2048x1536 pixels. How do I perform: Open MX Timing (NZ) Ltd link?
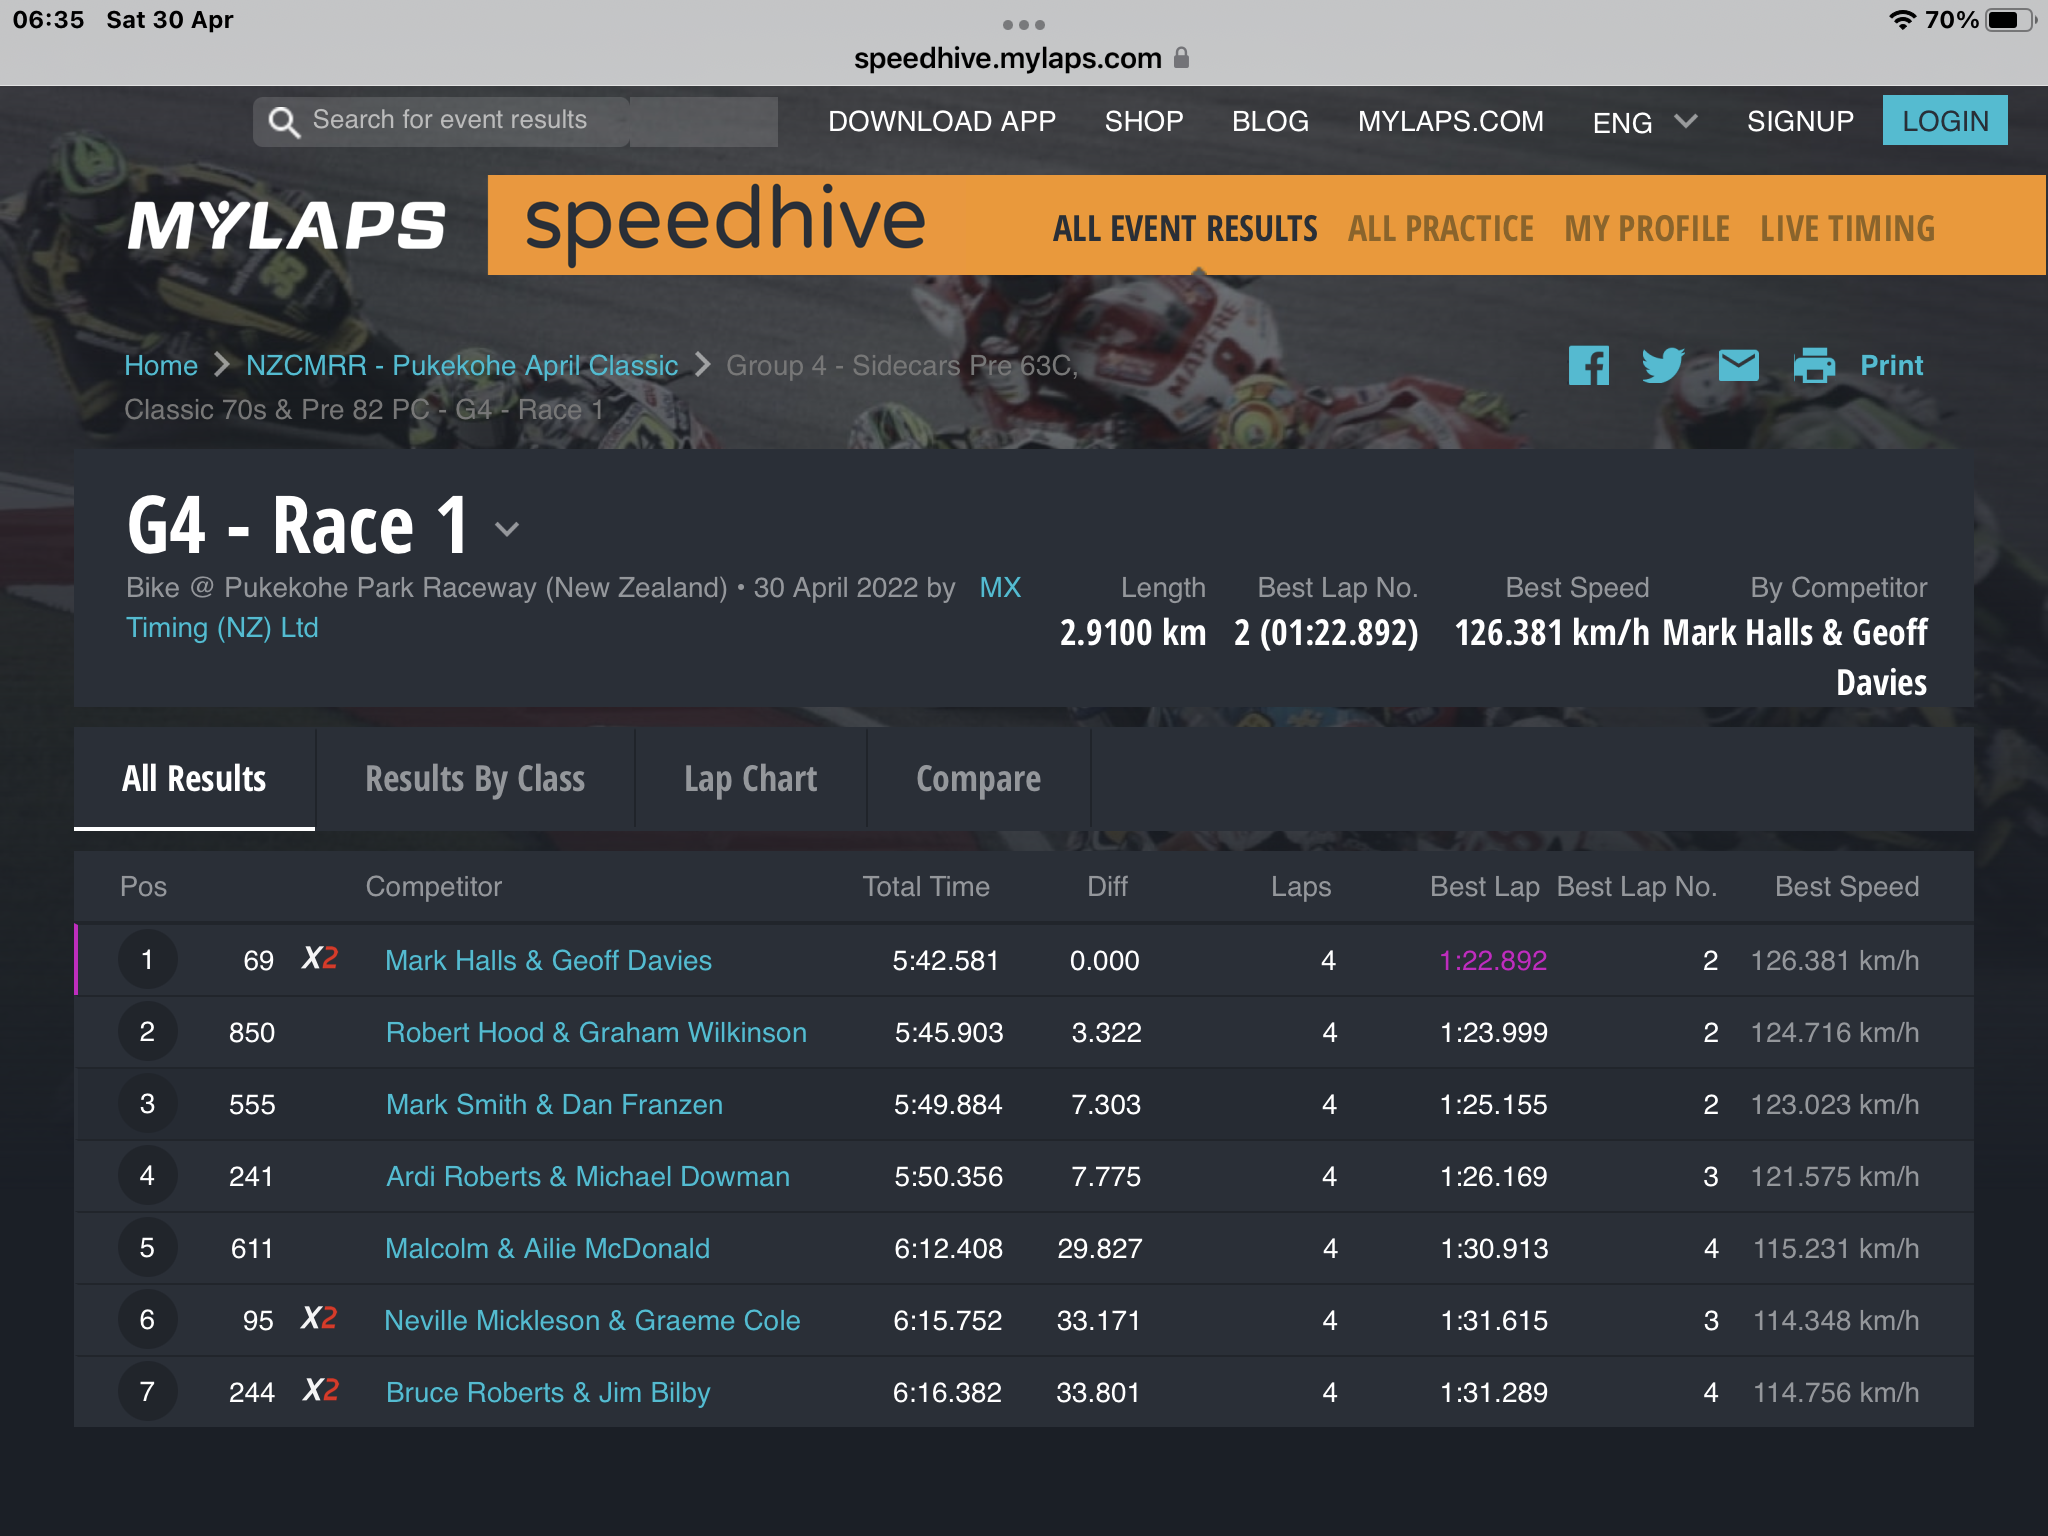click(x=222, y=627)
